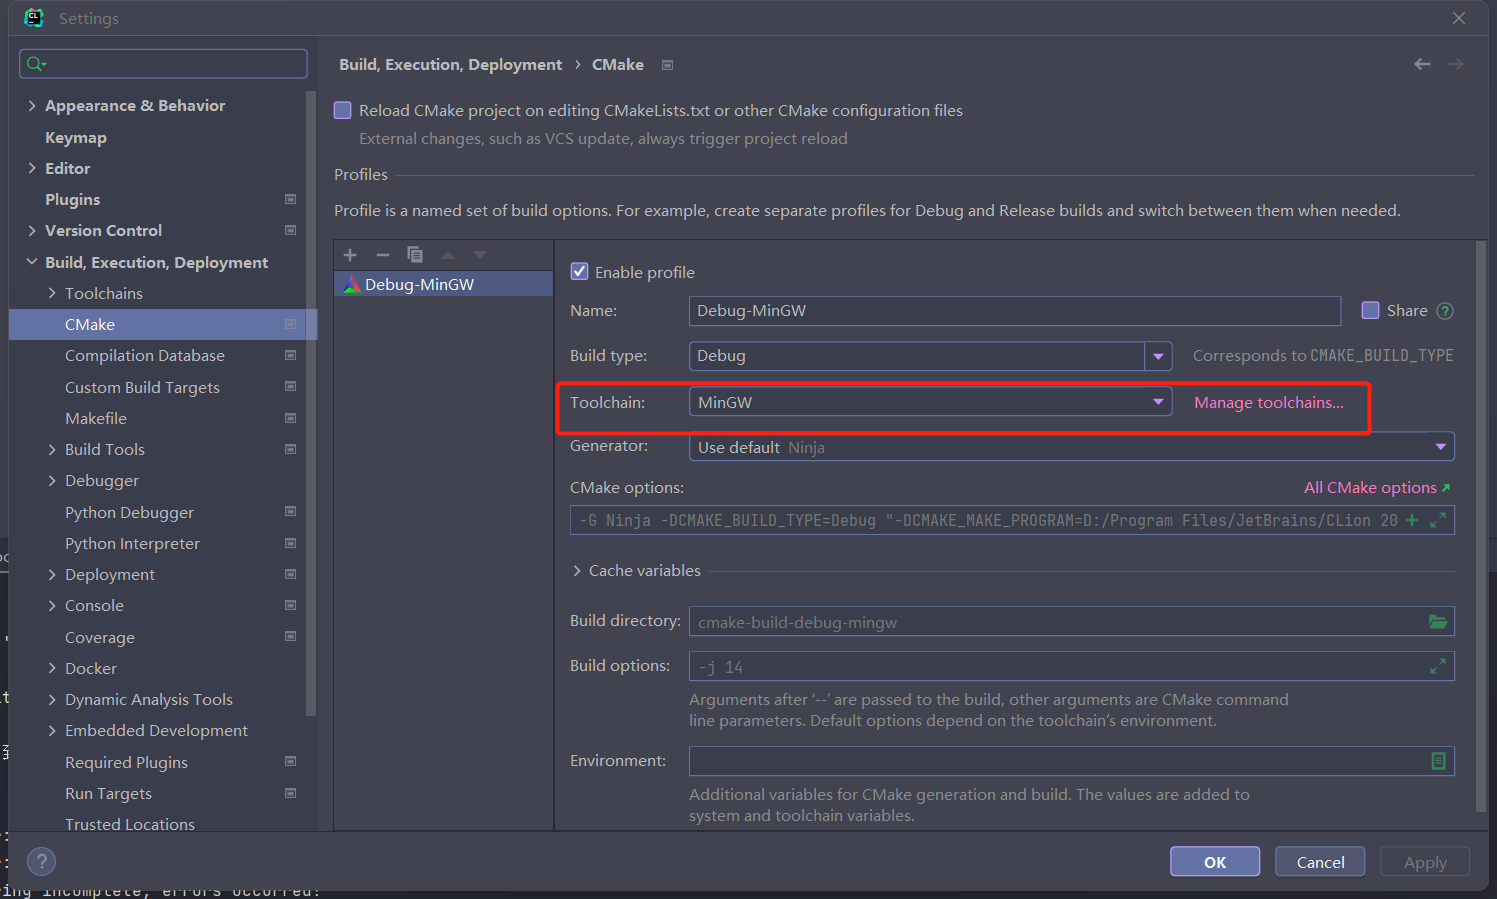This screenshot has height=899, width=1497.
Task: Click the help icon next to Share
Action: 1445,311
